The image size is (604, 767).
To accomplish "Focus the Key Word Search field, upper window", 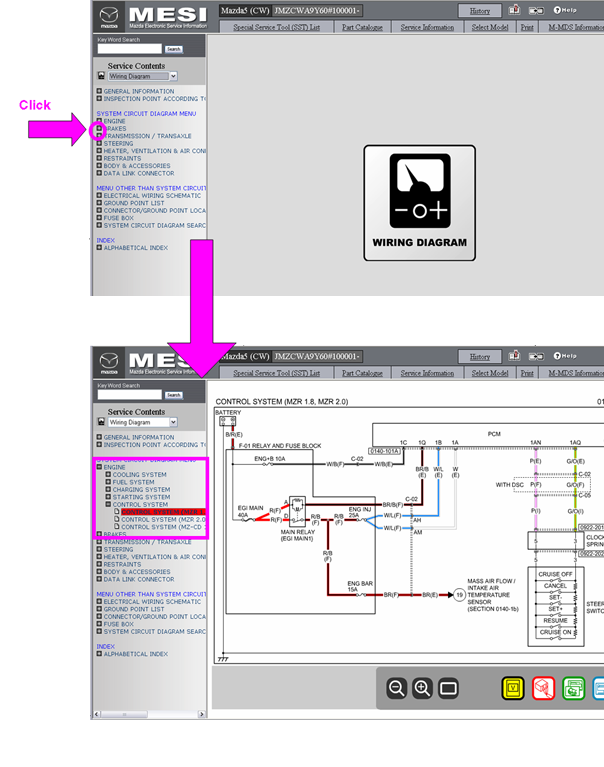I will click(x=130, y=48).
